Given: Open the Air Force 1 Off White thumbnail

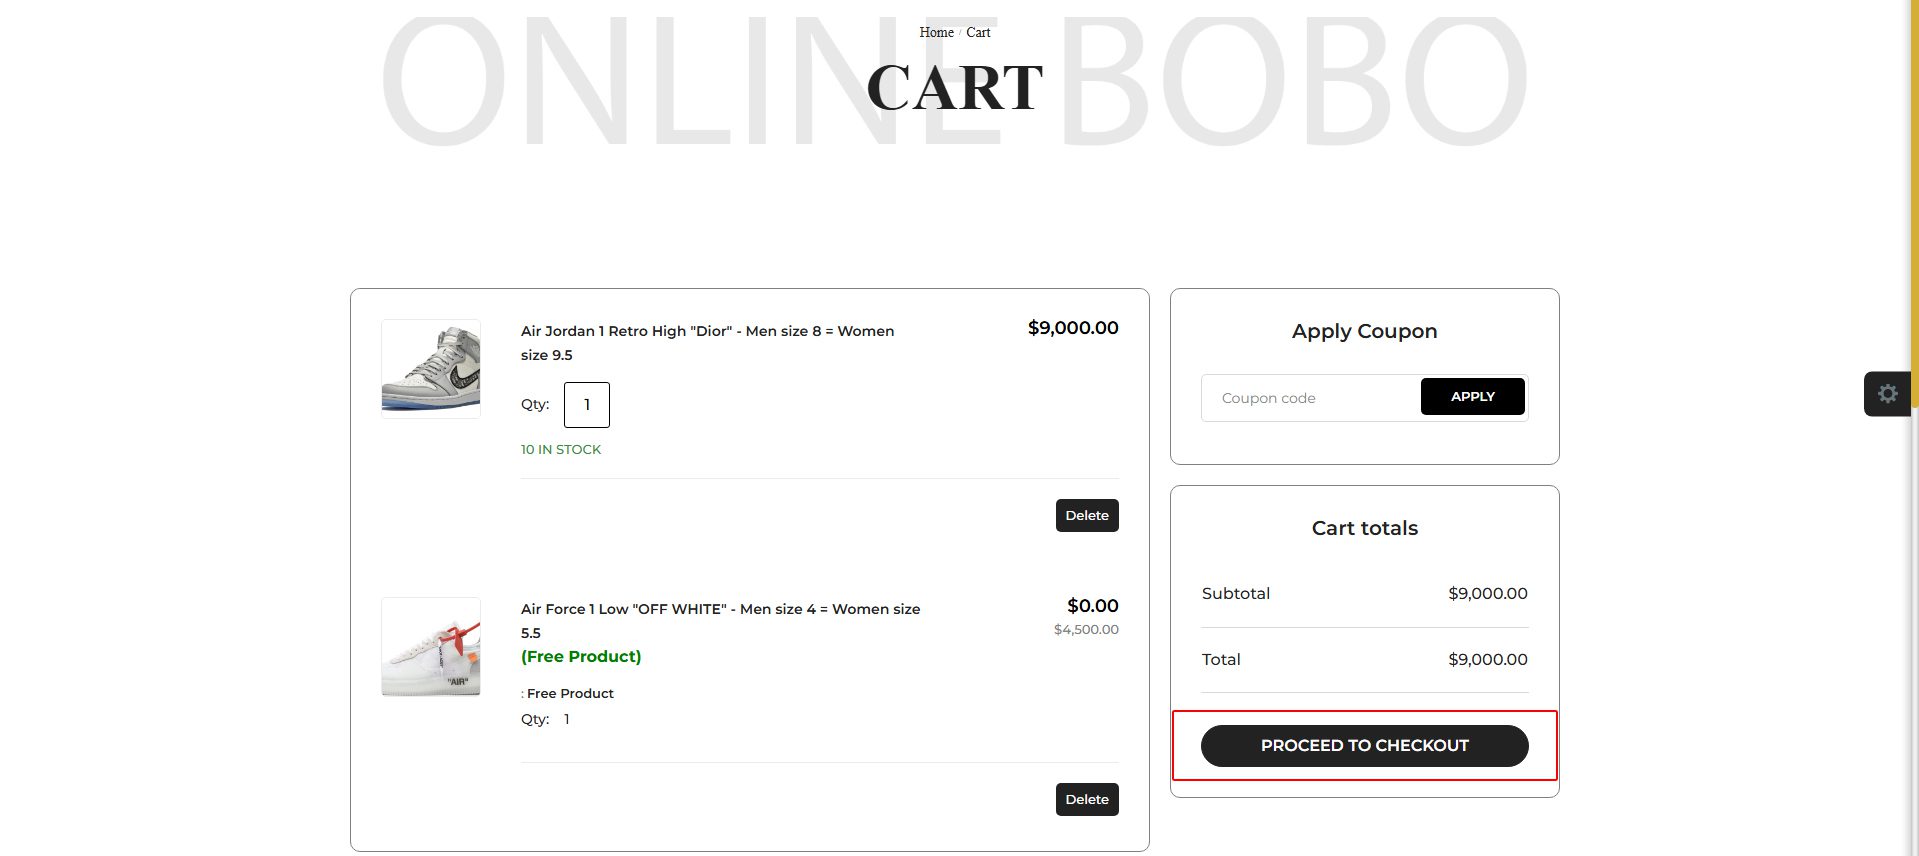Looking at the screenshot, I should [431, 647].
